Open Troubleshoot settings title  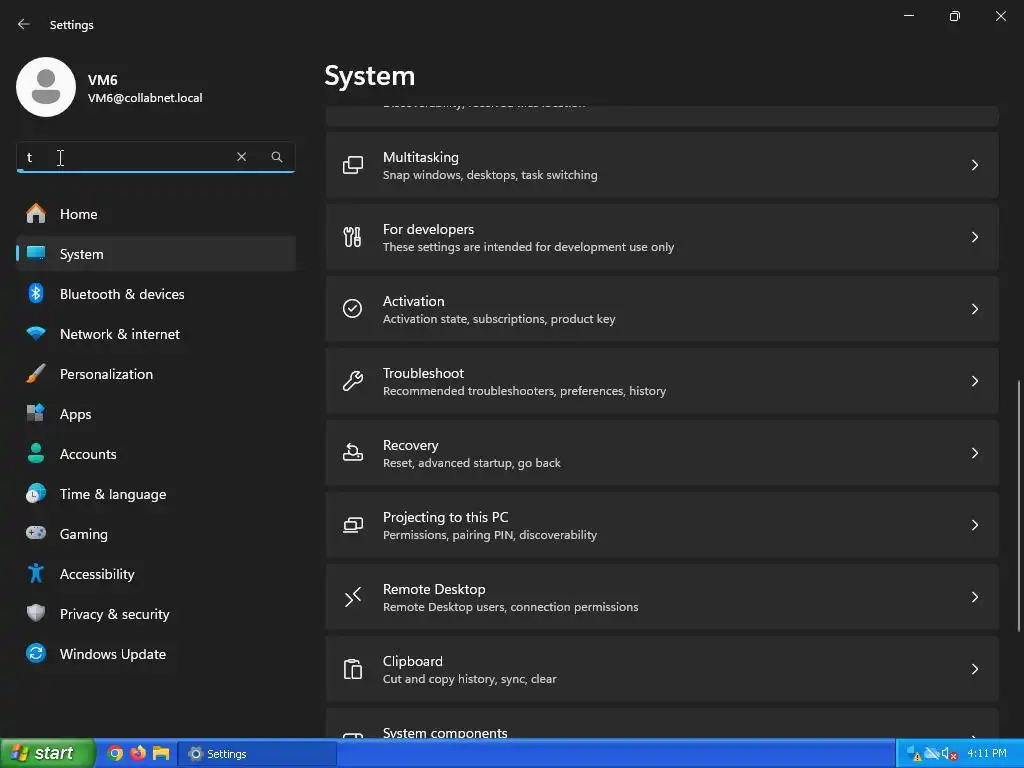click(x=423, y=373)
